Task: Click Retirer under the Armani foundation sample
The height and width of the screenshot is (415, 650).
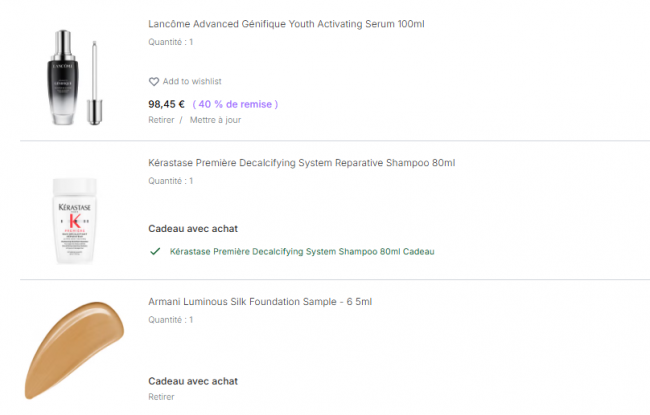Action: [x=161, y=397]
